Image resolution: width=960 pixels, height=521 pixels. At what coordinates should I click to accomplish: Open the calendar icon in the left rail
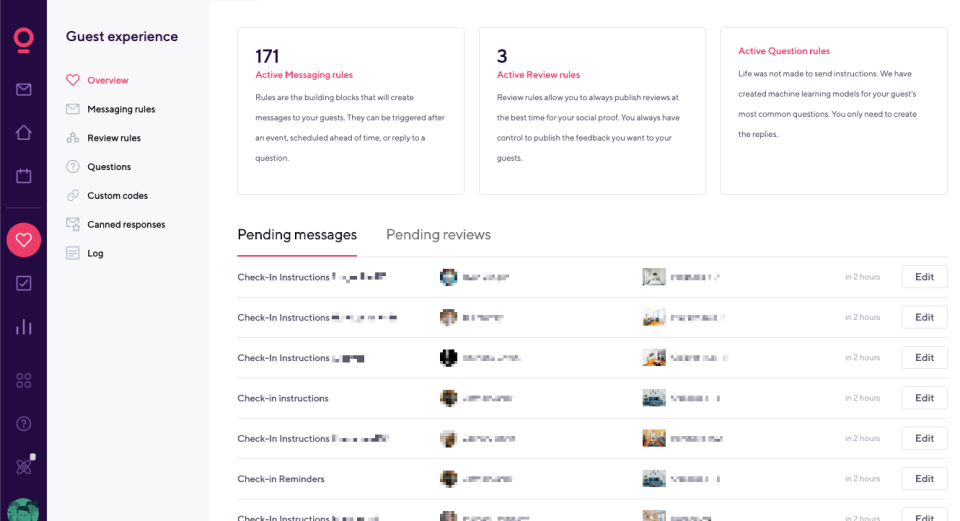click(23, 176)
